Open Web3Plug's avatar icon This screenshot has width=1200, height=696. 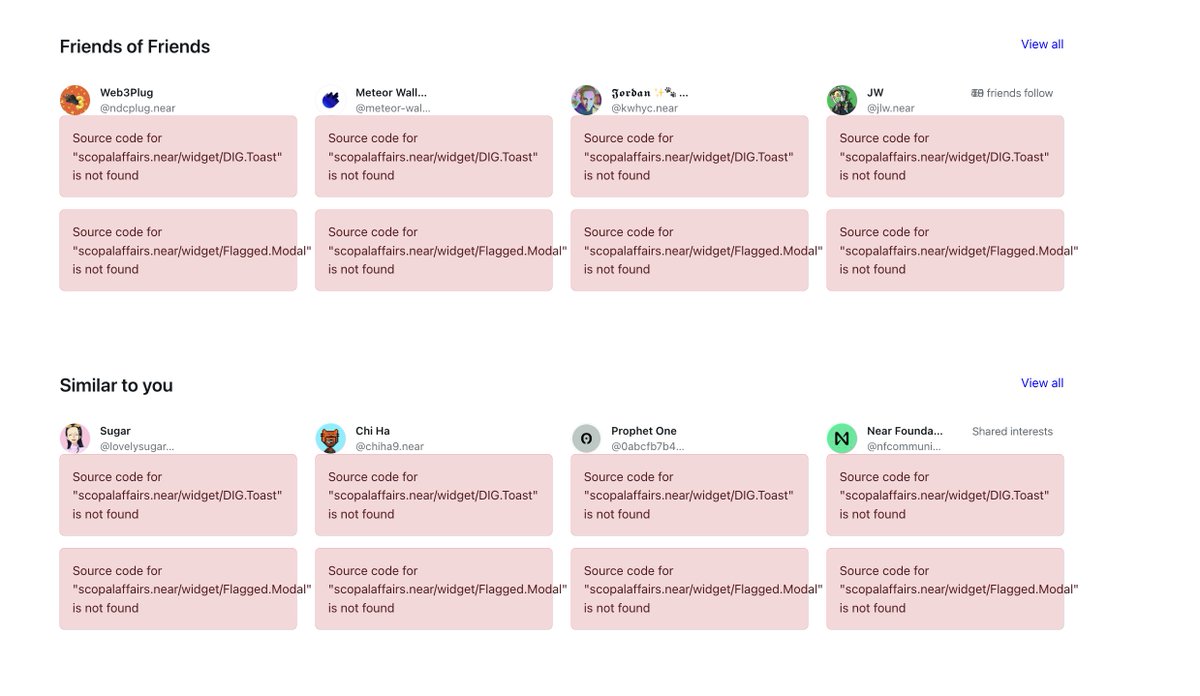(75, 100)
